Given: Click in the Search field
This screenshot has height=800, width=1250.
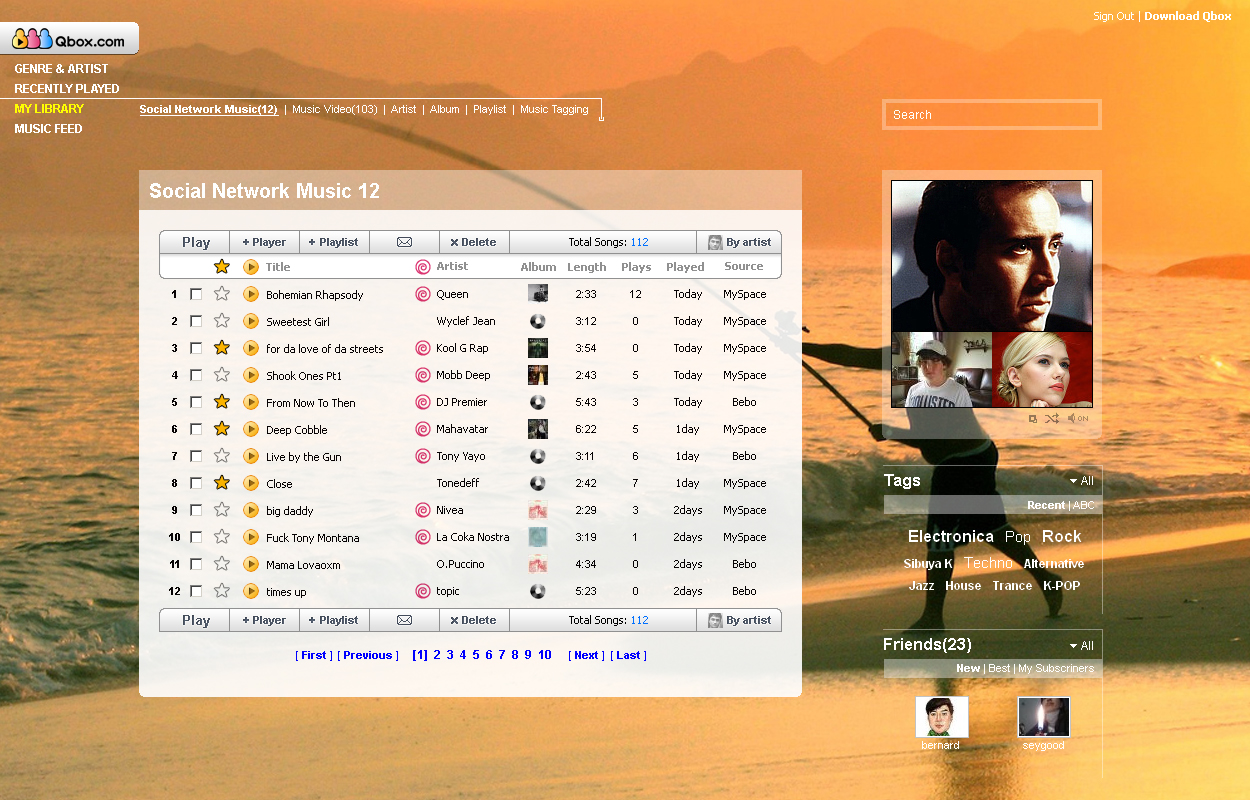Looking at the screenshot, I should (992, 115).
